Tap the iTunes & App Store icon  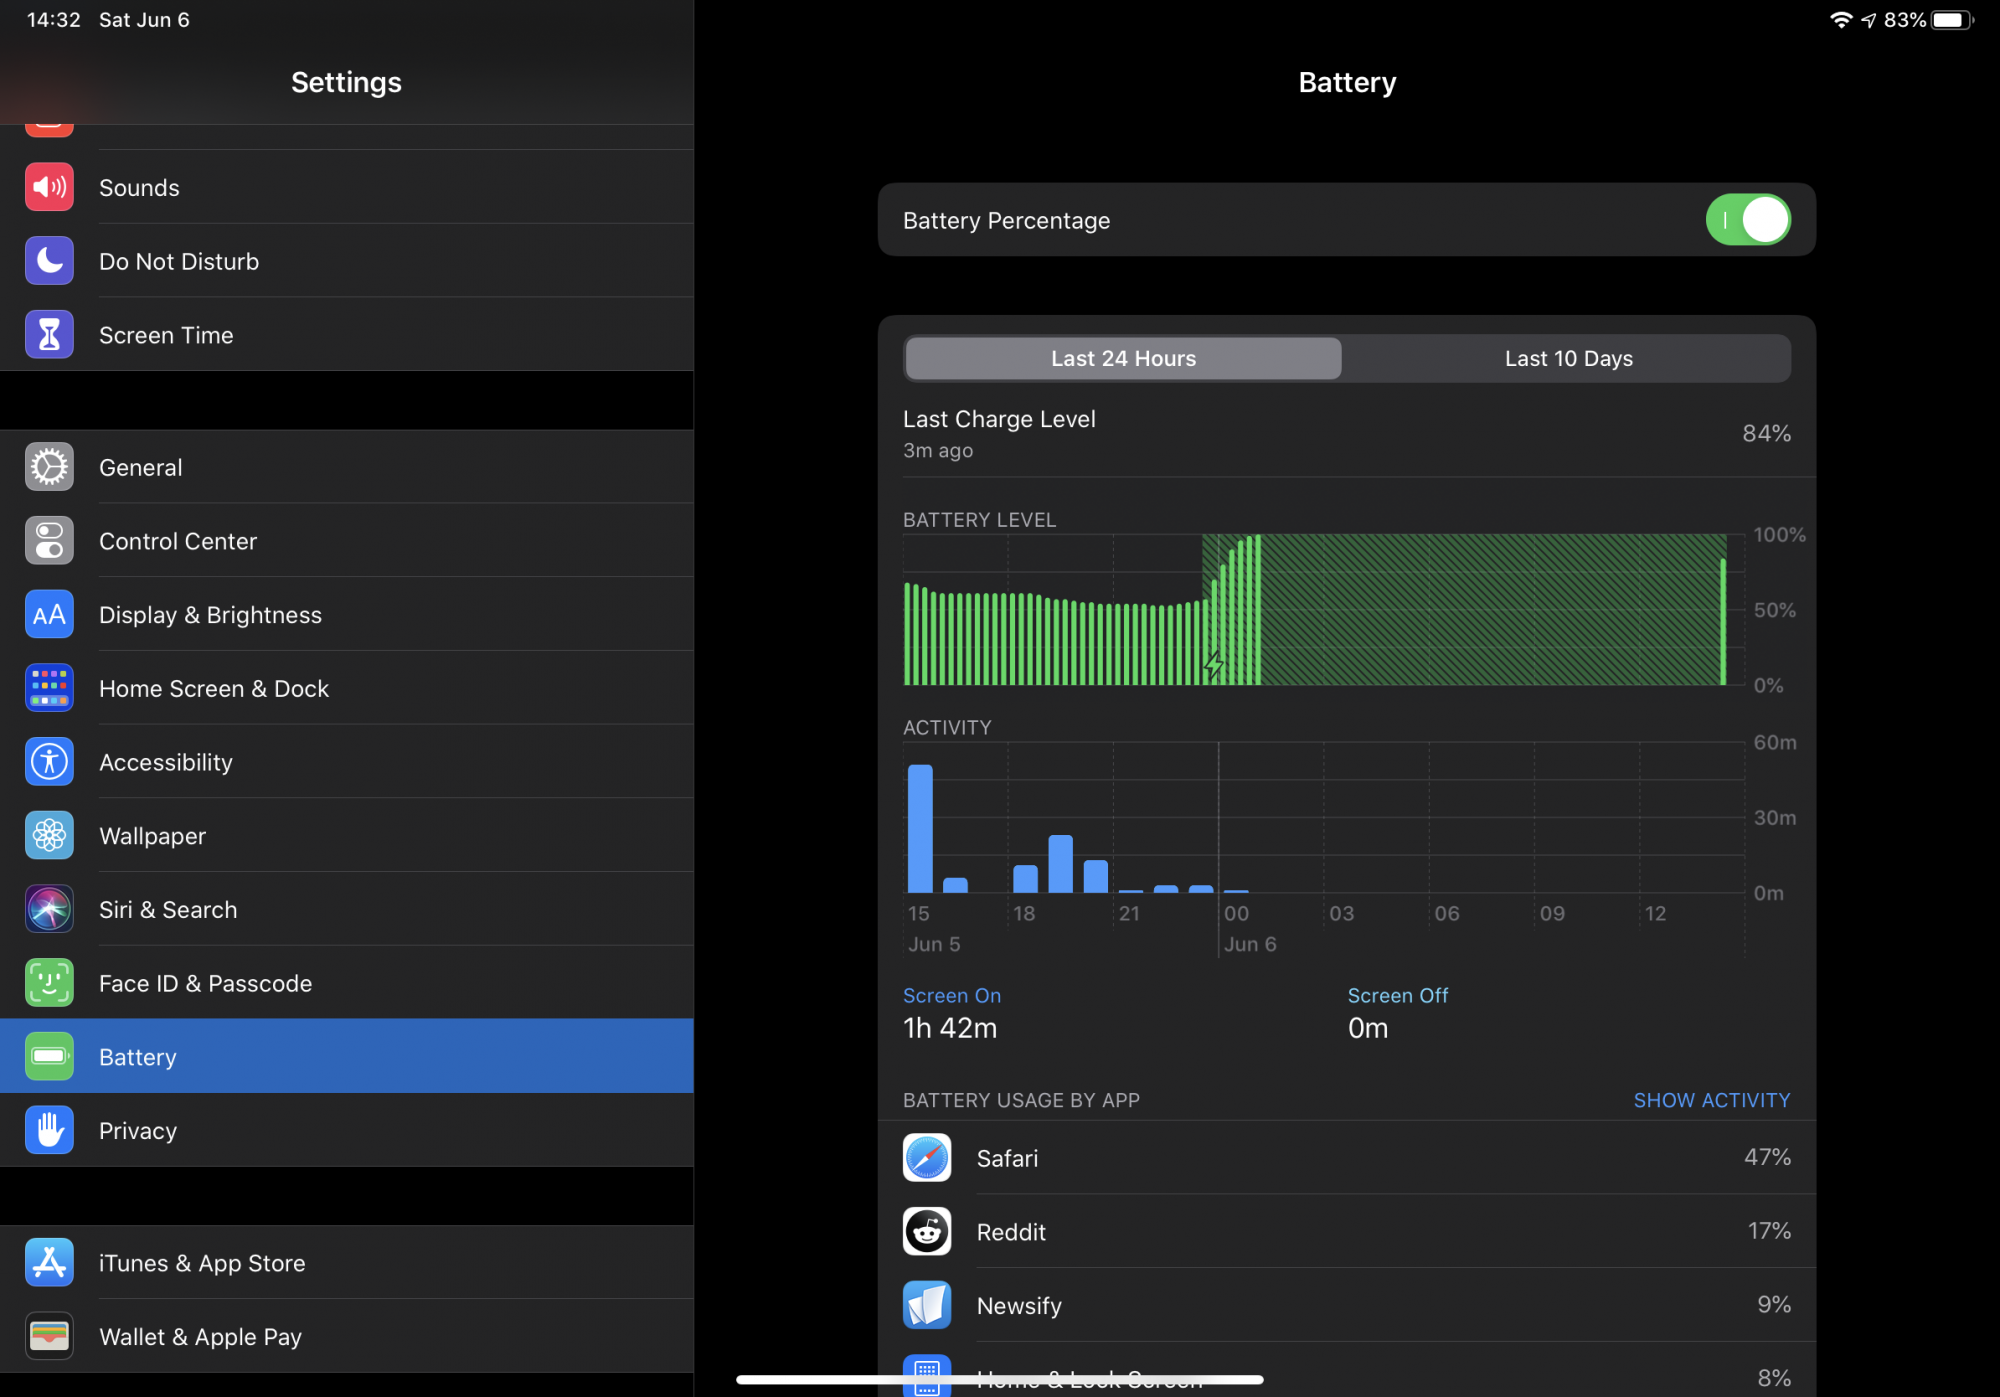pyautogui.click(x=49, y=1263)
